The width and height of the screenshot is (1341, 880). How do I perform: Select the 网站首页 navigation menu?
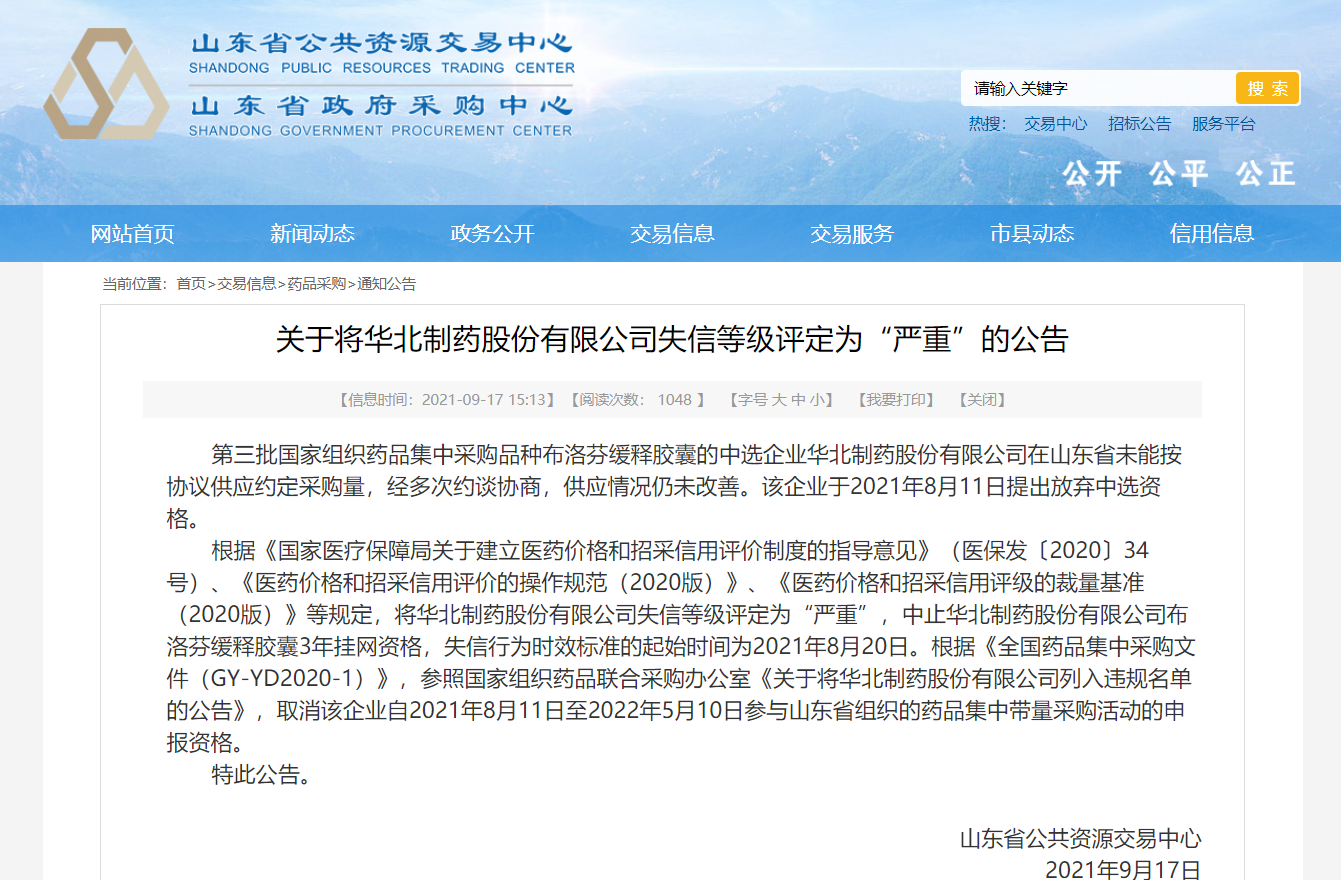click(x=133, y=233)
